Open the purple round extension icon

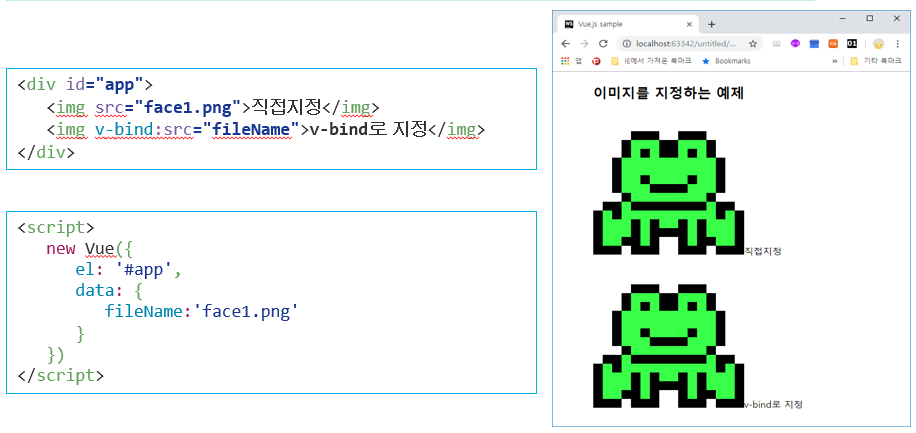pyautogui.click(x=795, y=44)
